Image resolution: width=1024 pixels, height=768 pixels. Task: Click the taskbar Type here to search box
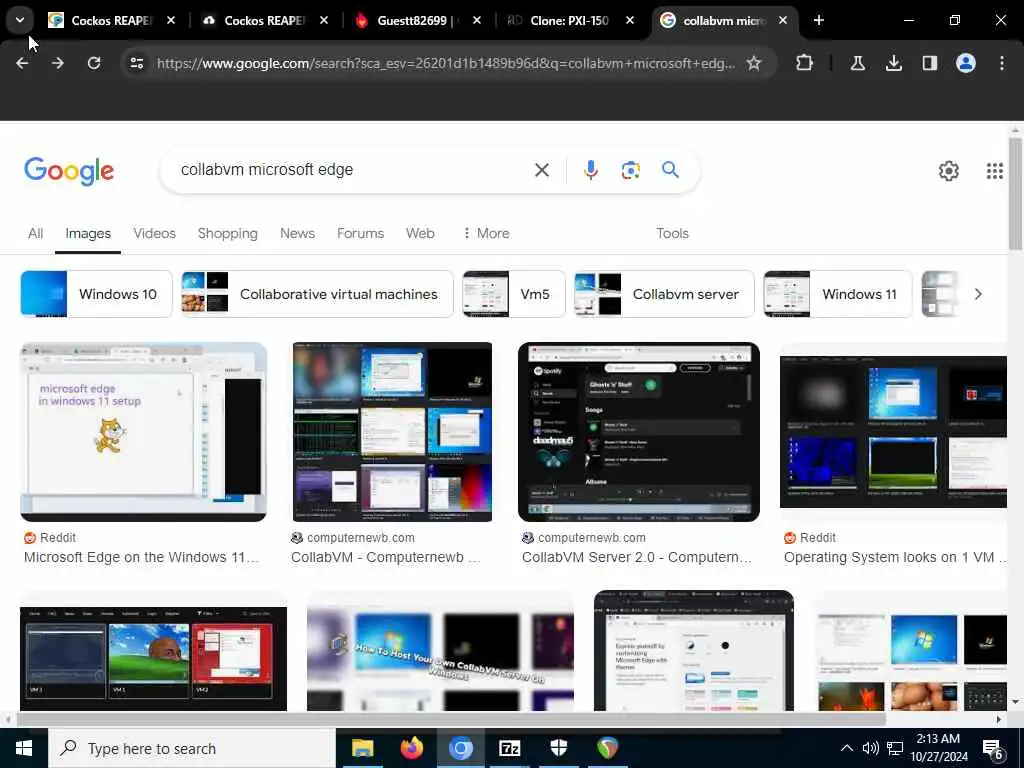pyautogui.click(x=191, y=748)
